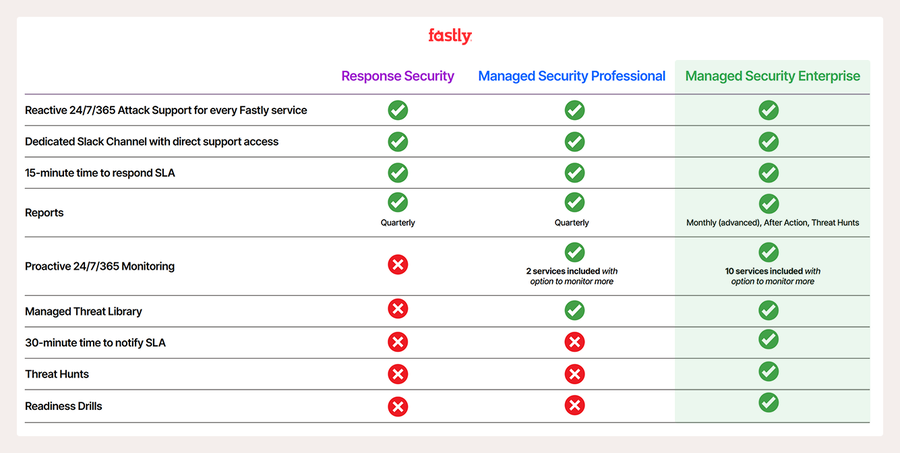
Task: Click Professional red X for Readiness Drills
Action: click(x=574, y=406)
